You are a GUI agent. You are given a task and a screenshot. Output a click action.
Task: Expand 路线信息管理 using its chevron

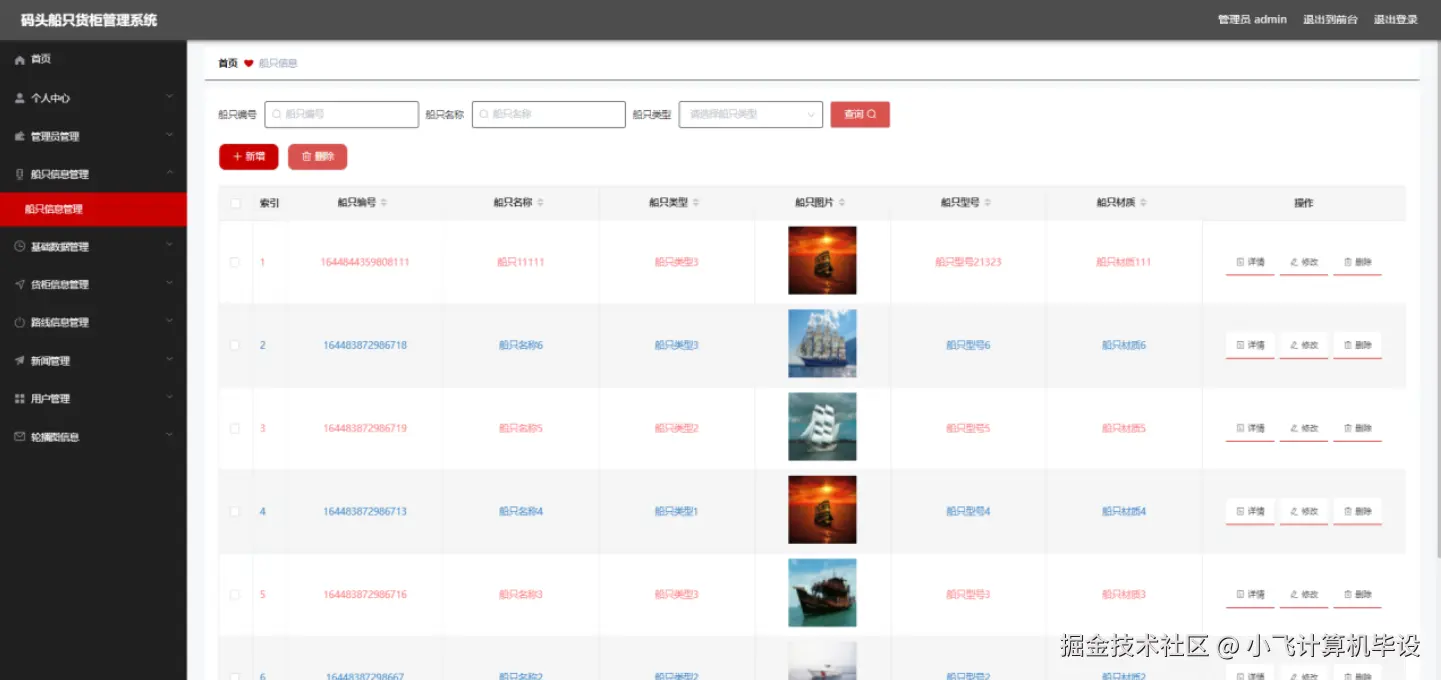[x=169, y=322]
